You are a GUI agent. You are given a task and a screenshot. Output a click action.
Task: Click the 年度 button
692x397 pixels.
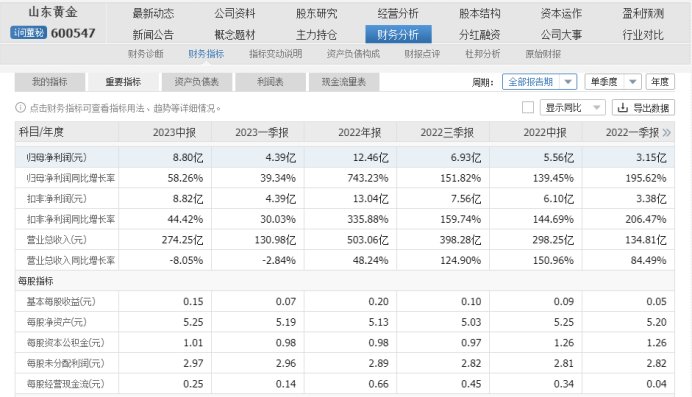tap(660, 82)
